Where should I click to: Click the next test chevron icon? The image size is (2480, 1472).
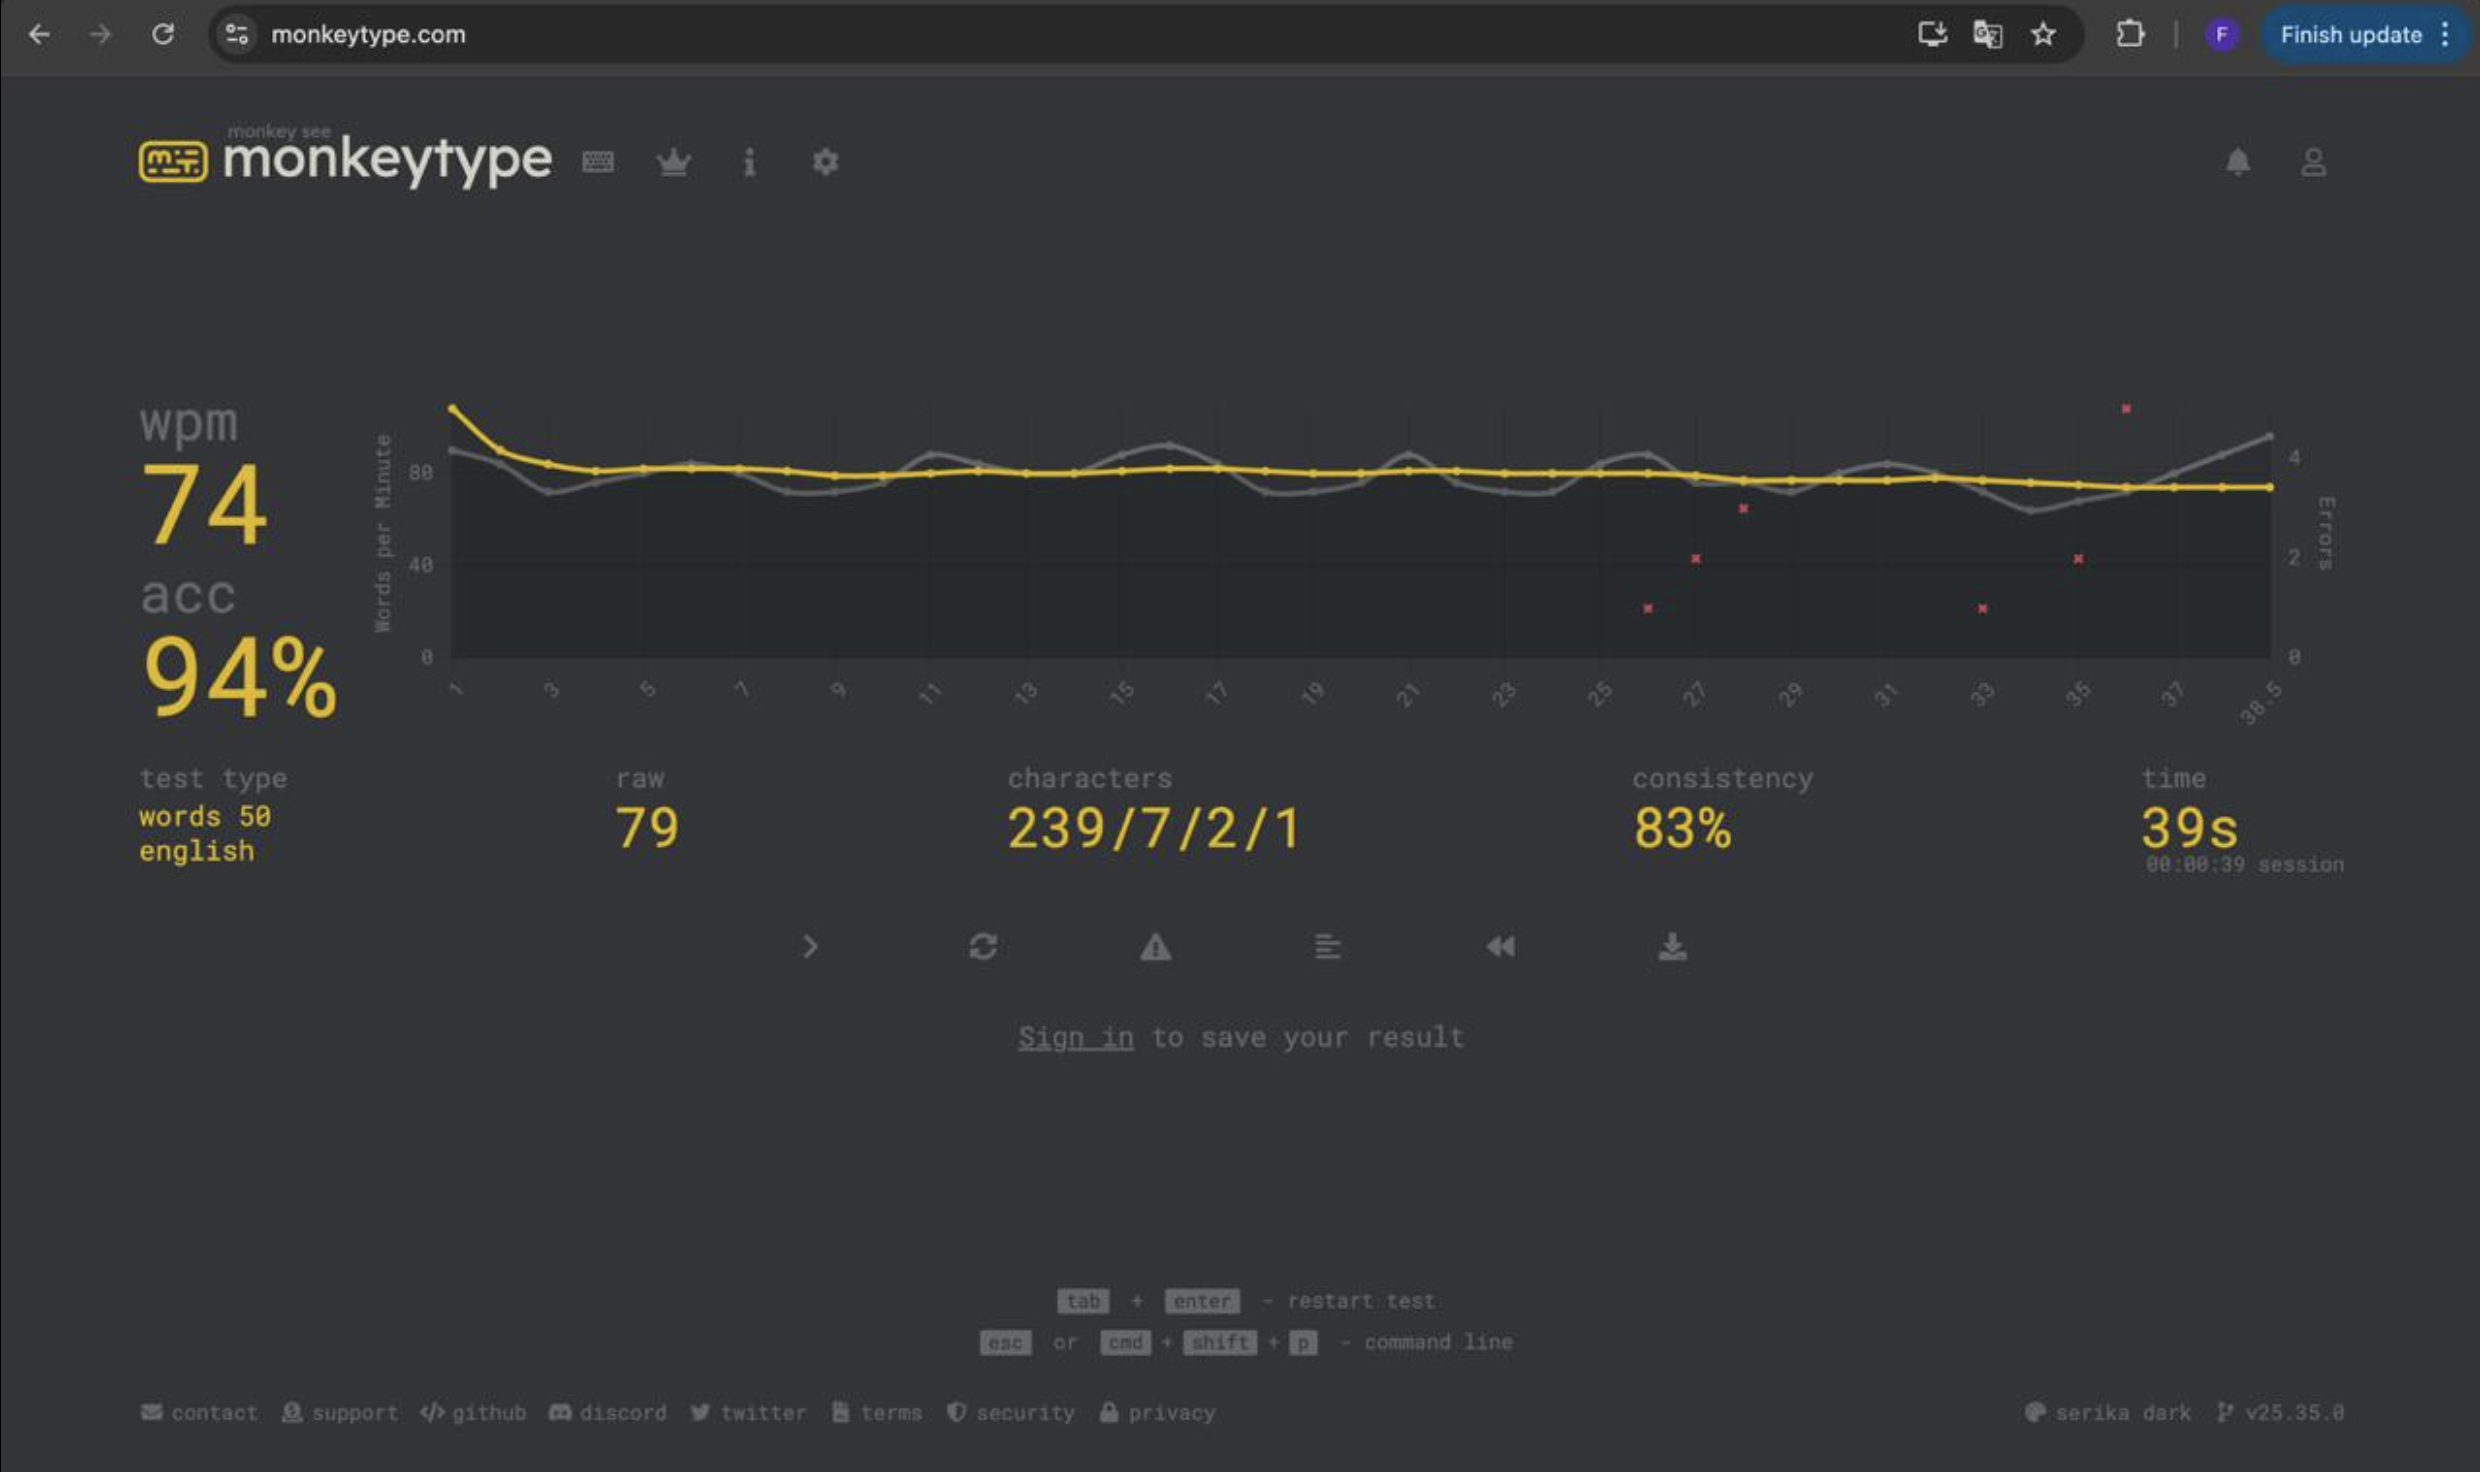(x=810, y=946)
